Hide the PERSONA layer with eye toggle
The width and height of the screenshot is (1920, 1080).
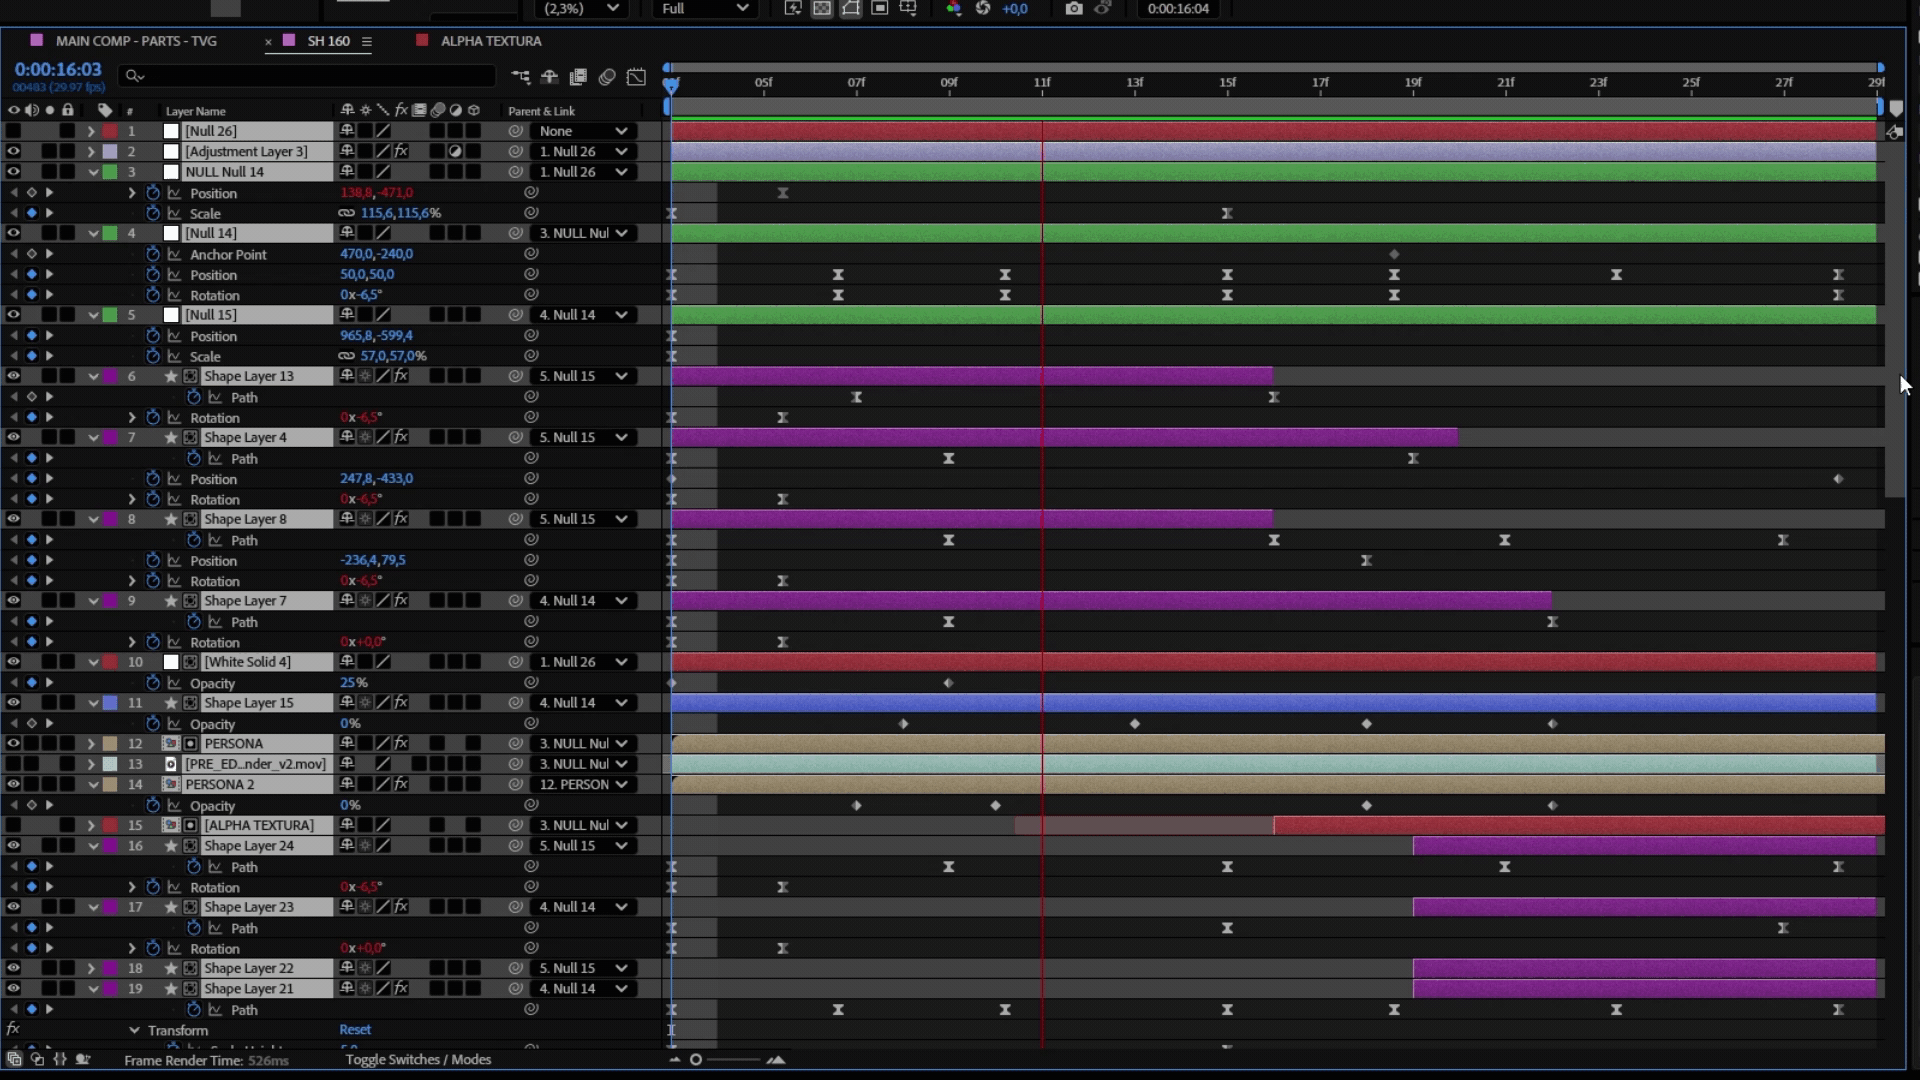[x=13, y=744]
